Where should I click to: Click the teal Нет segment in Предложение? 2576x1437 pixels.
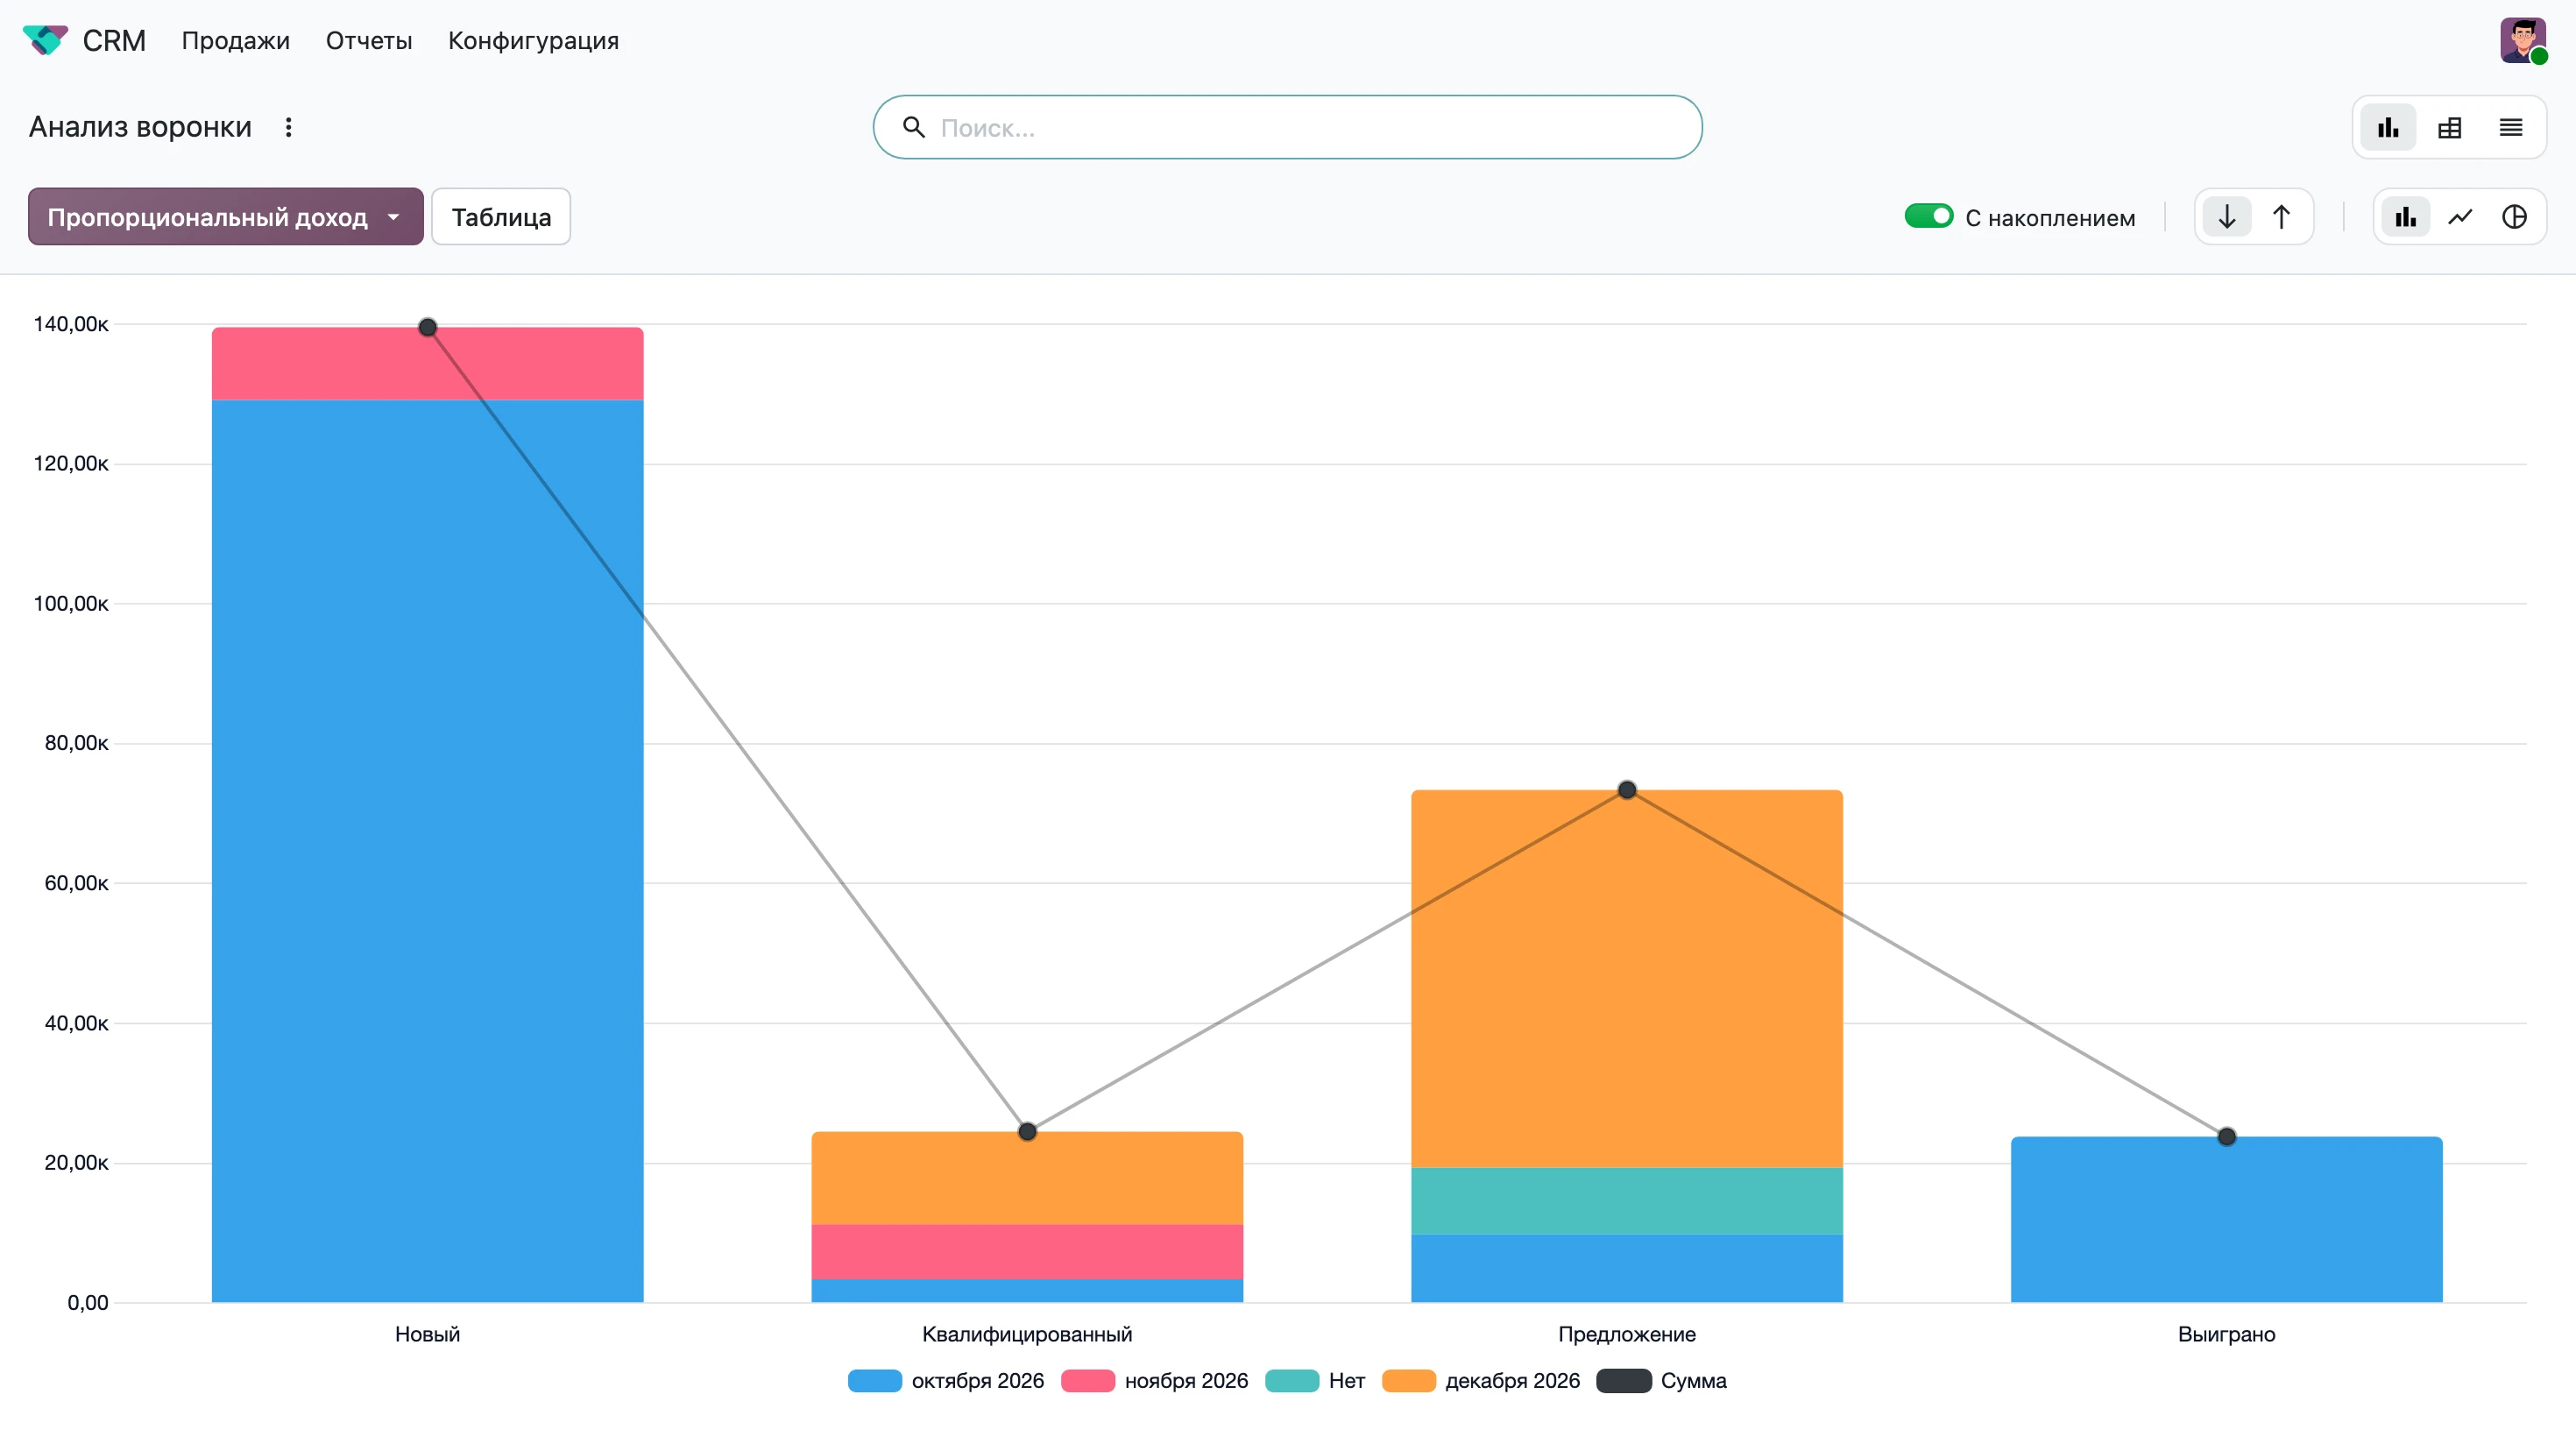tap(1627, 1201)
